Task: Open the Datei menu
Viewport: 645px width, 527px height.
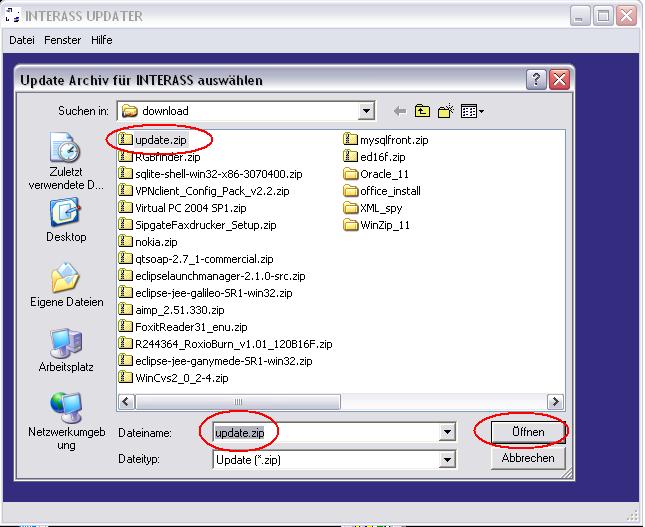Action: tap(22, 40)
